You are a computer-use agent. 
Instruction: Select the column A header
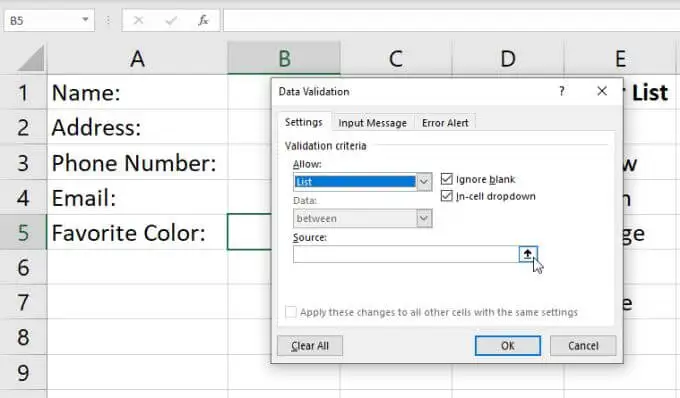pyautogui.click(x=137, y=59)
